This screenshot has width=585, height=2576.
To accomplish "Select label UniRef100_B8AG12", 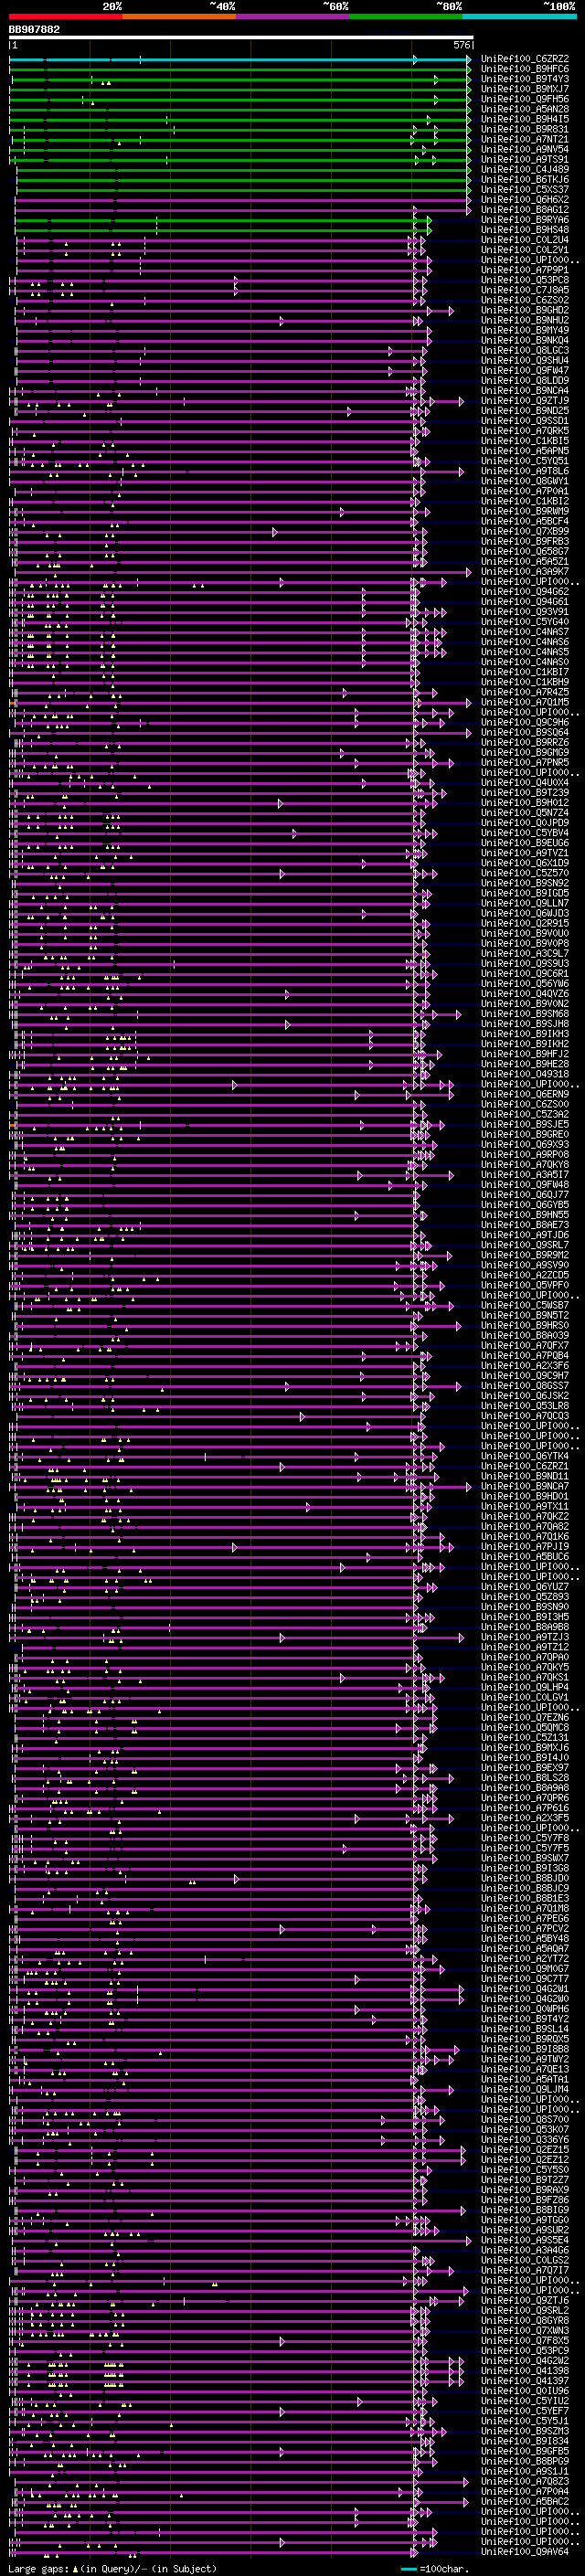I will [x=525, y=210].
